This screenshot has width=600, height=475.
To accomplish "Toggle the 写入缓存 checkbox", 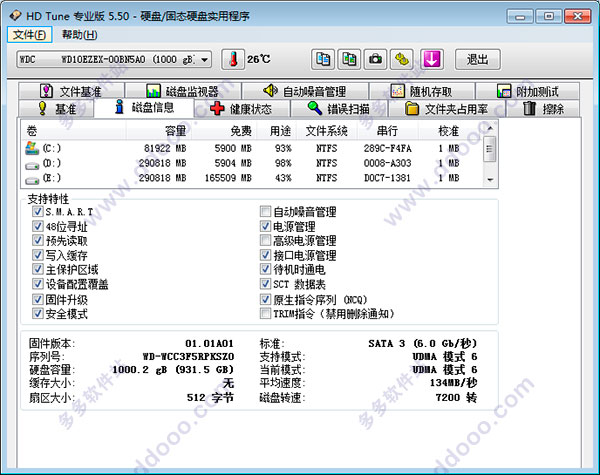I will coord(37,255).
